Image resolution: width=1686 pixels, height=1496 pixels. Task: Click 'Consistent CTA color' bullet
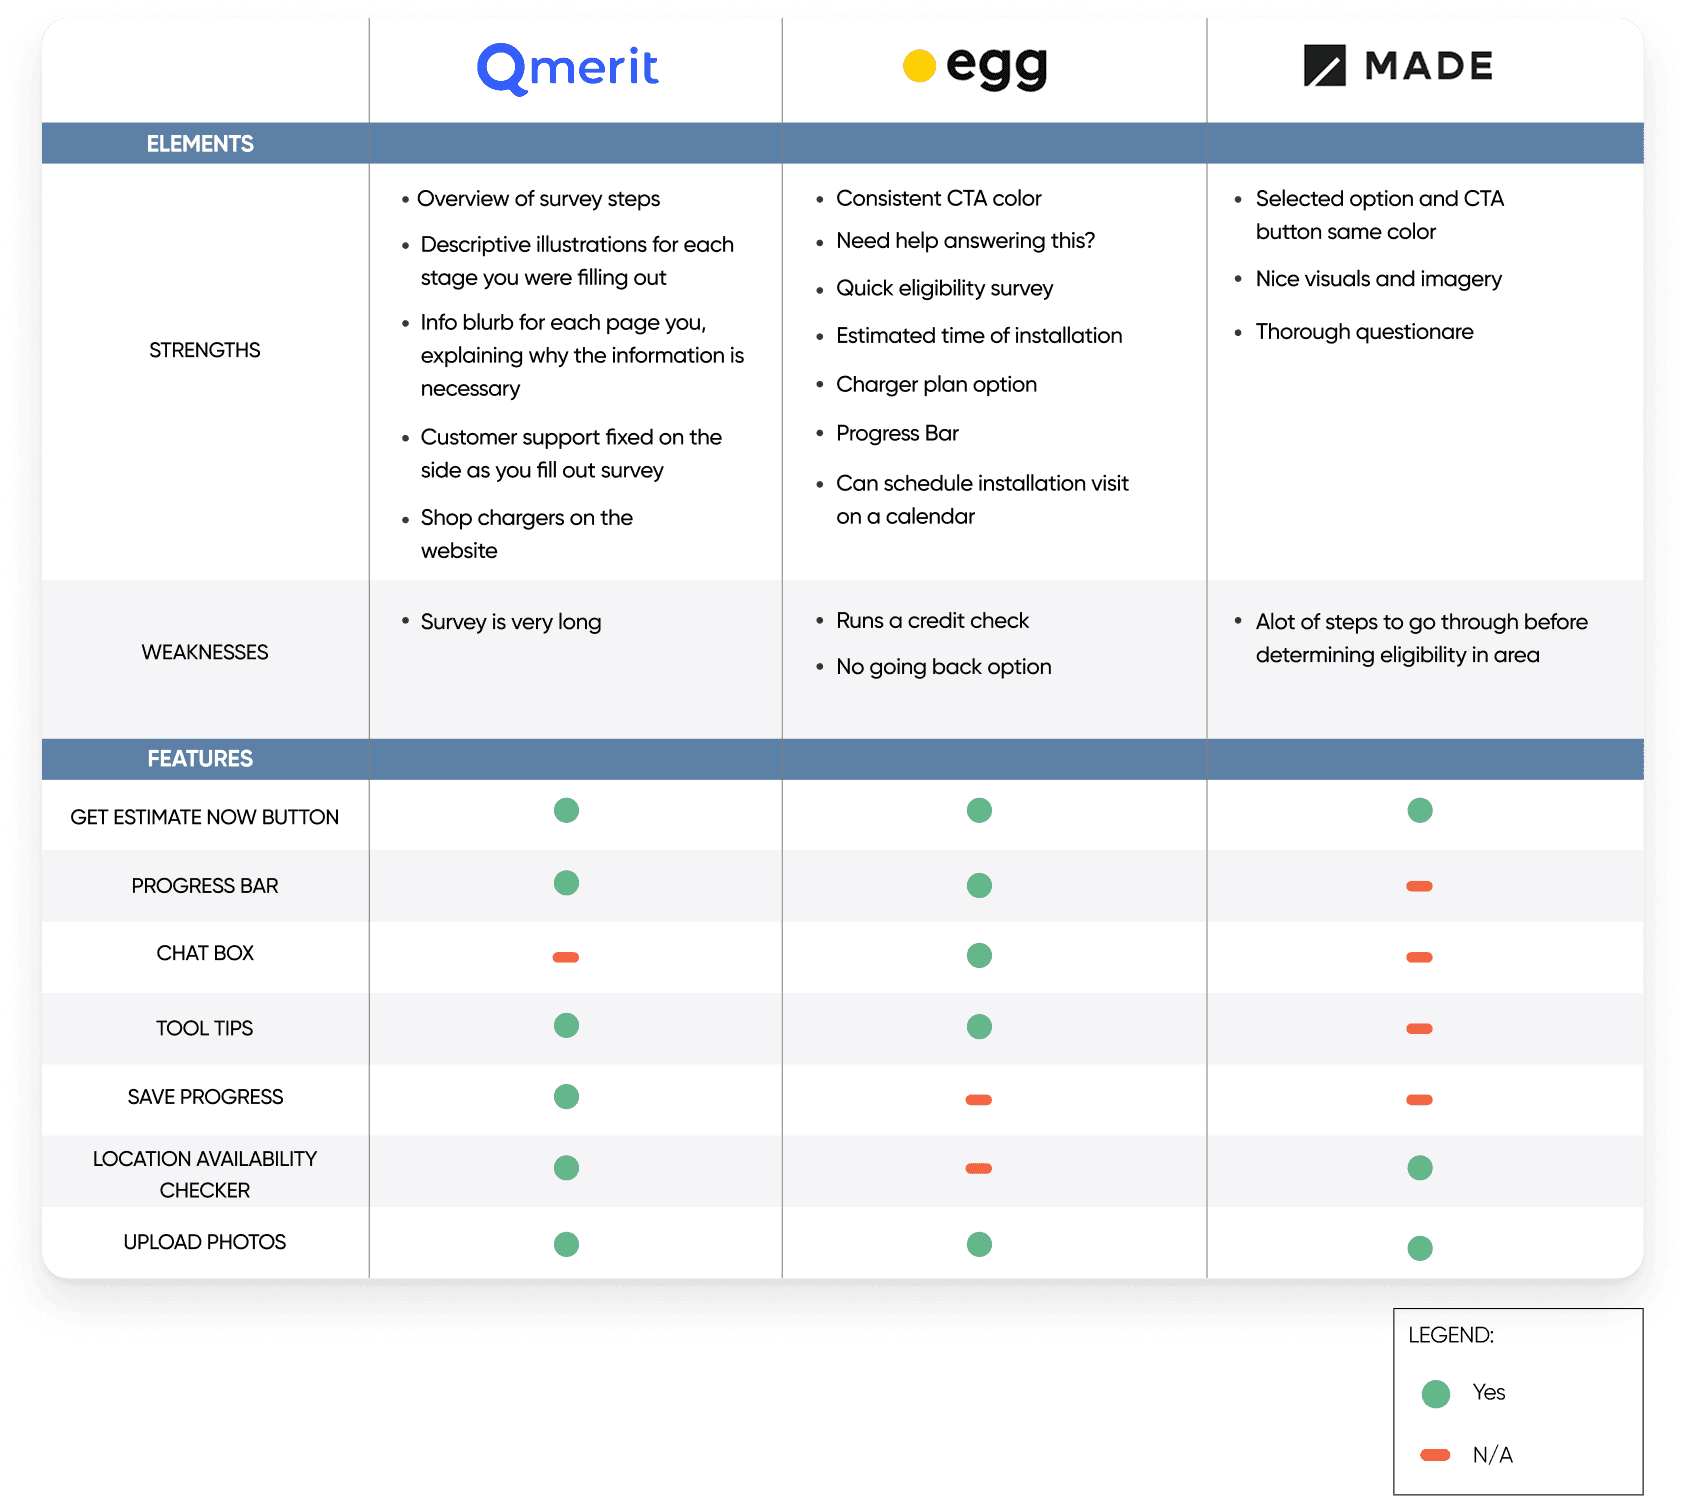click(939, 198)
